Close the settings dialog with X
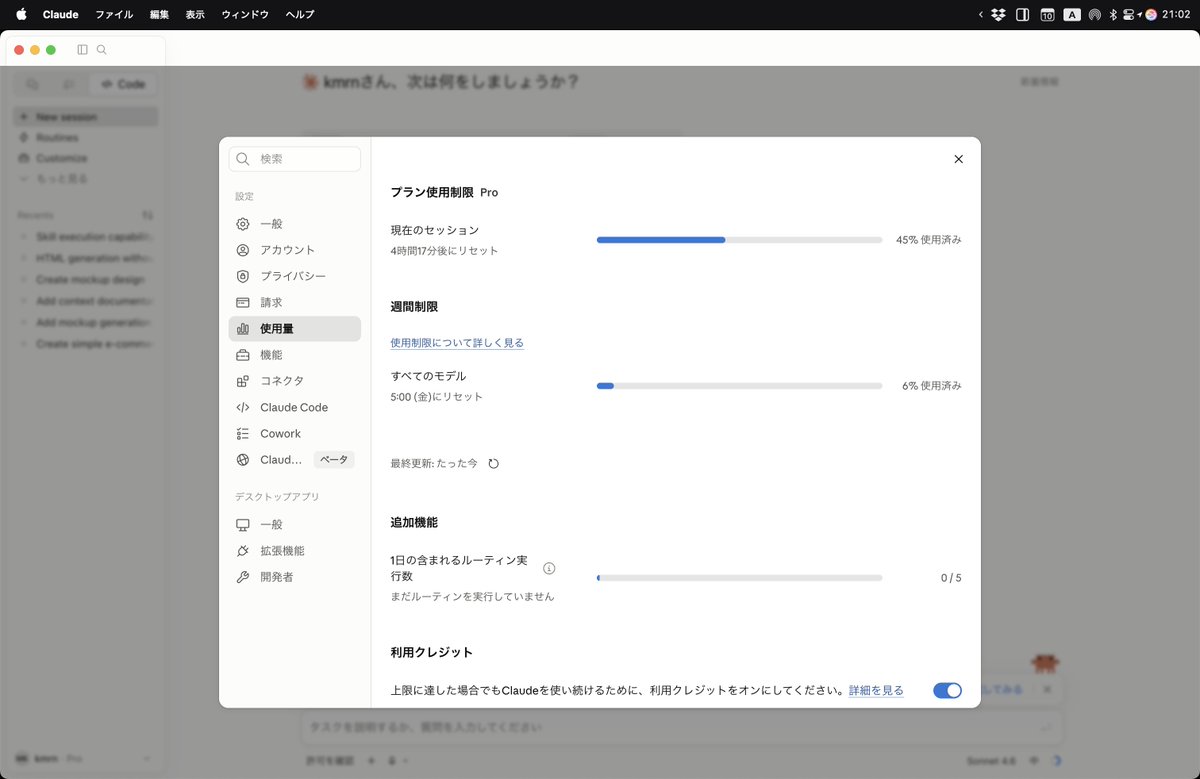 (958, 159)
